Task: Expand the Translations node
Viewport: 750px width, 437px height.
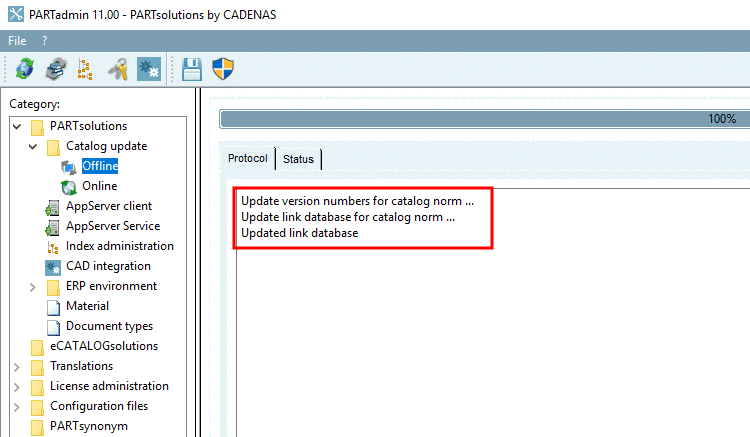Action: point(17,367)
